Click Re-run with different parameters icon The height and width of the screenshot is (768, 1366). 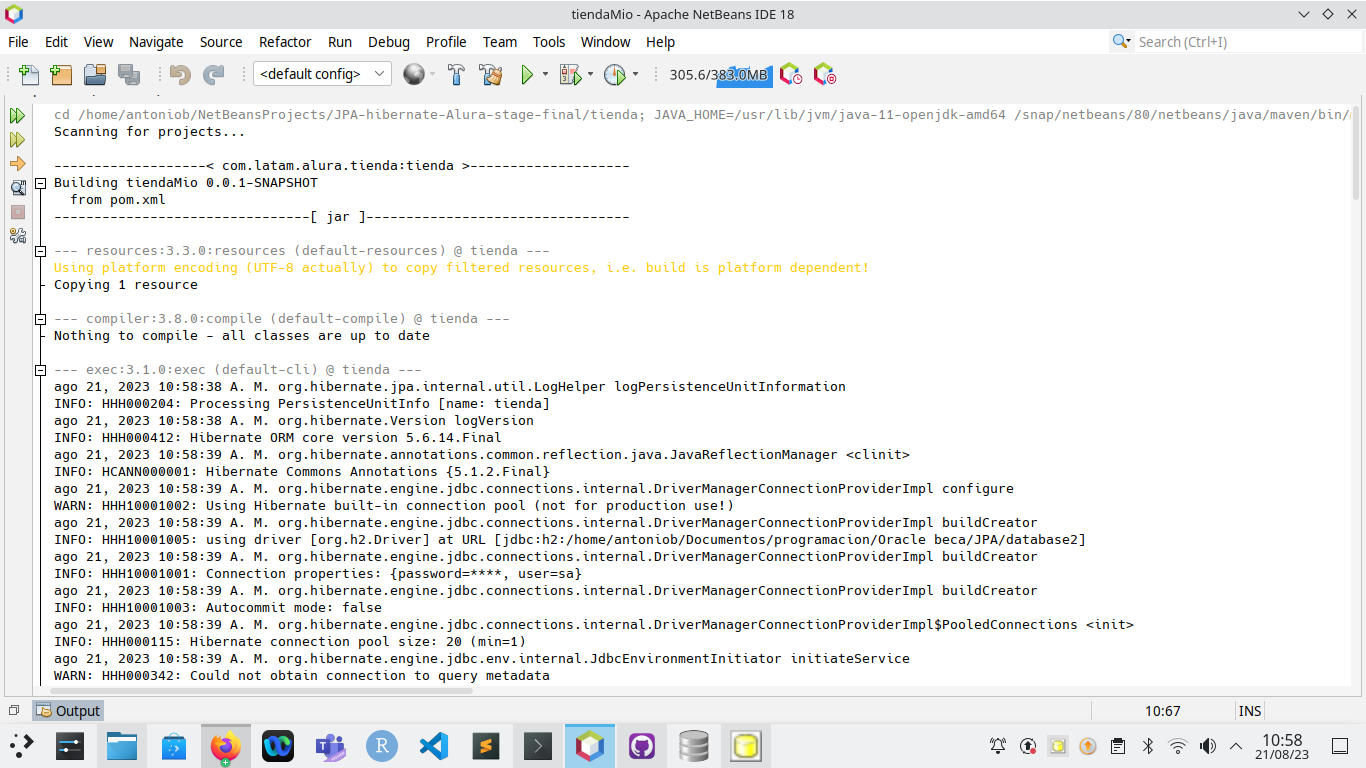tap(17, 139)
